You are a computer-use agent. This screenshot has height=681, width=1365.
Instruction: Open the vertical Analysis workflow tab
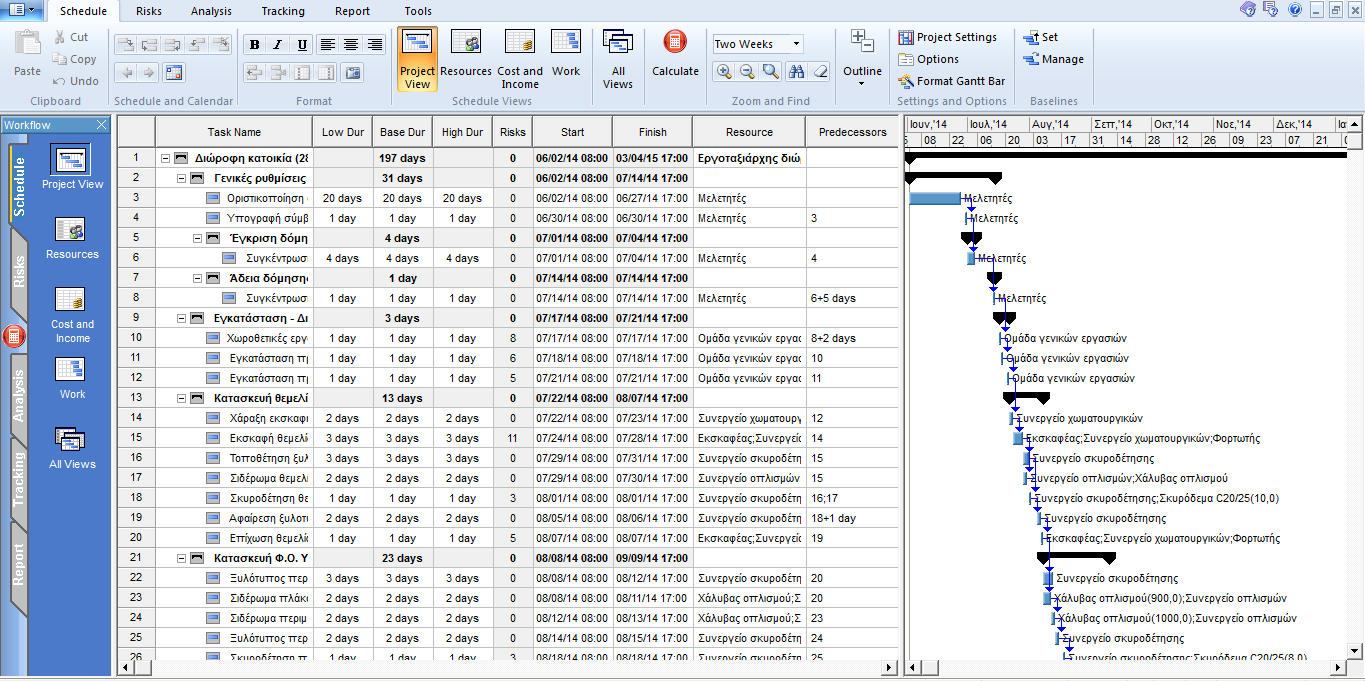18,395
